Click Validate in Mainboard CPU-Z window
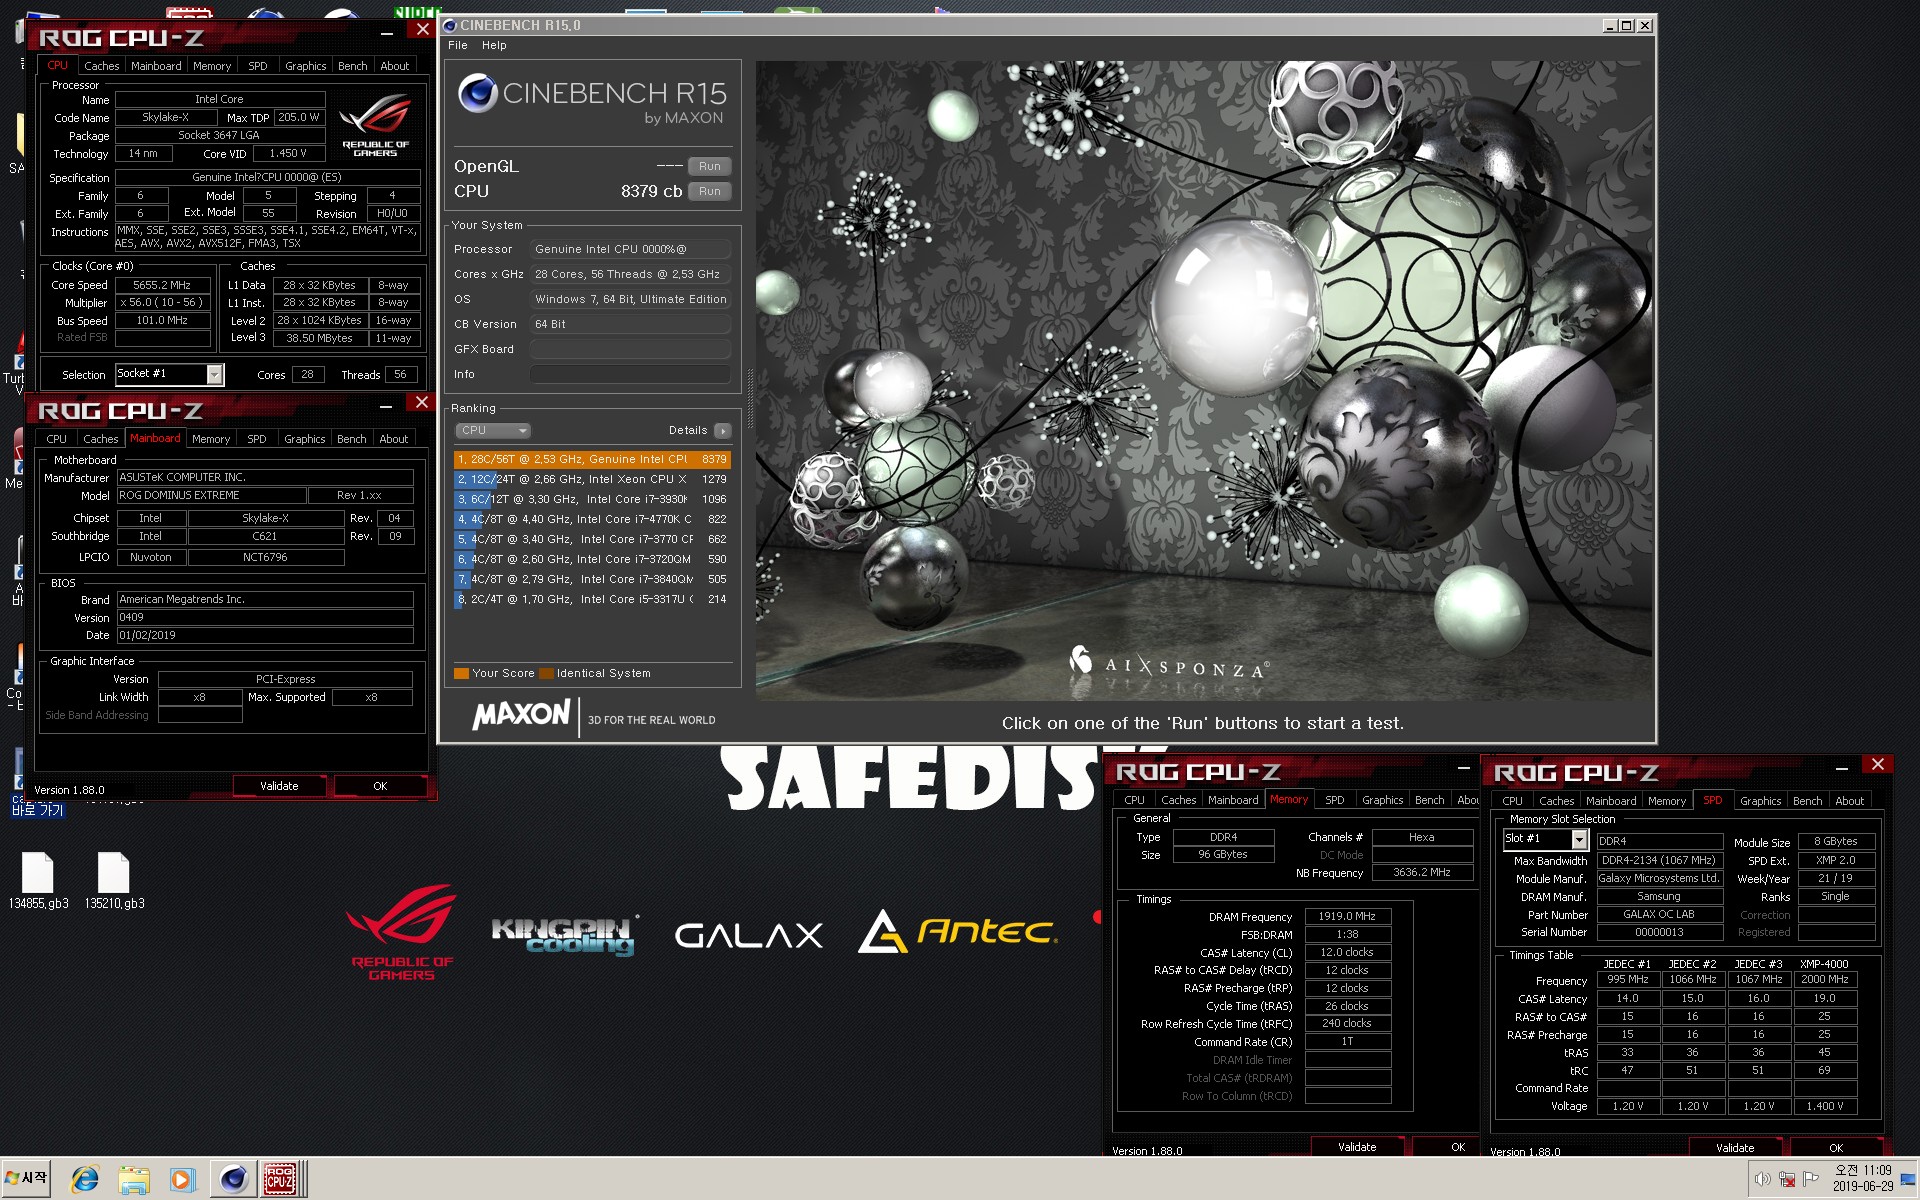This screenshot has width=1920, height=1200. tap(279, 786)
